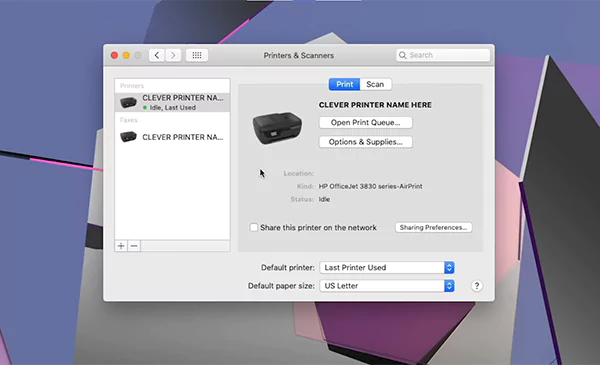Select fax device icon under Faxes list
The height and width of the screenshot is (365, 600).
(128, 137)
